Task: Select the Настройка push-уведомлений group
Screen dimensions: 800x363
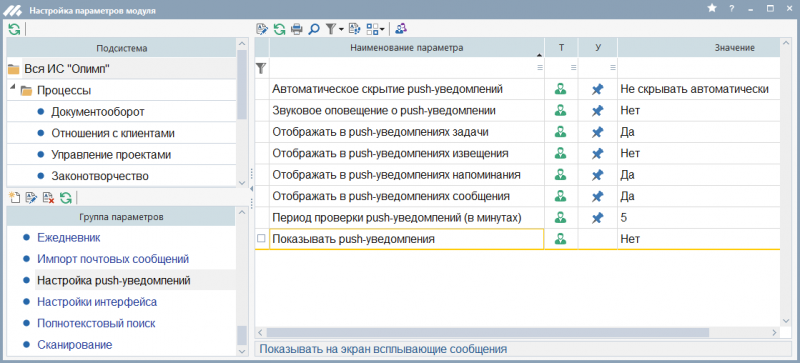Action: (114, 280)
